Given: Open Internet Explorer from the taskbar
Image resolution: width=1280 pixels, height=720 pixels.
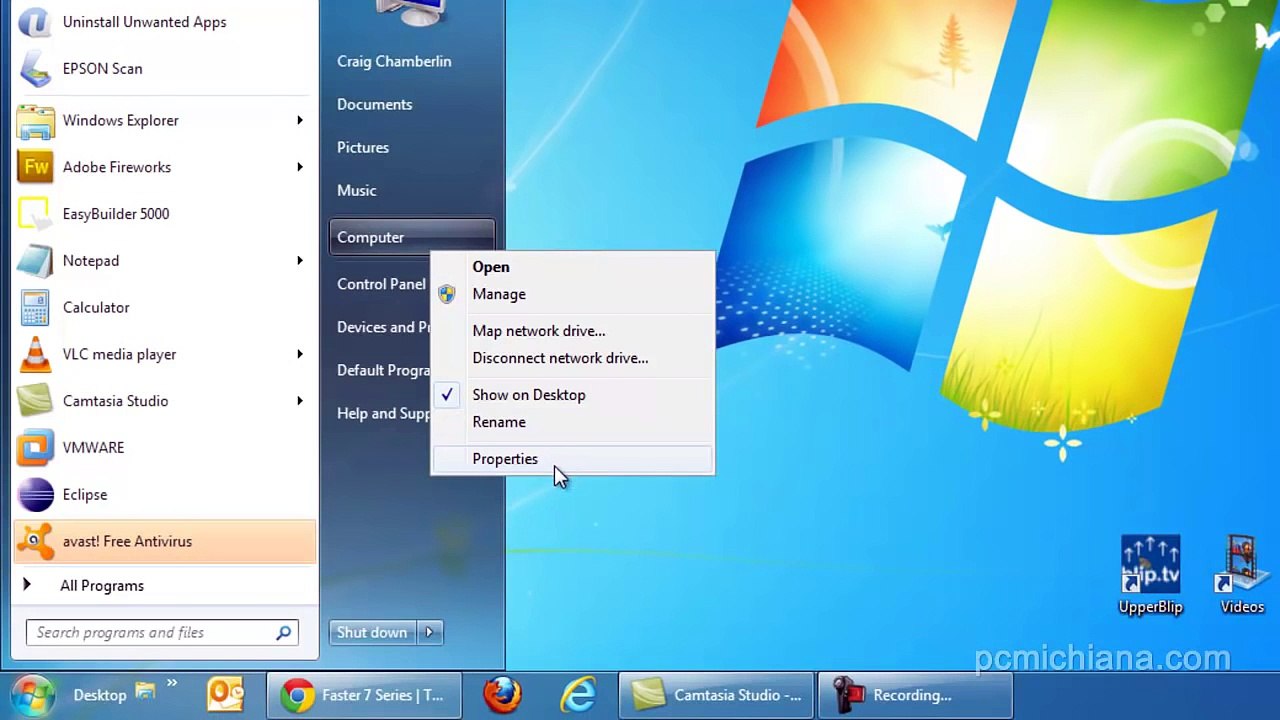Looking at the screenshot, I should click(578, 695).
